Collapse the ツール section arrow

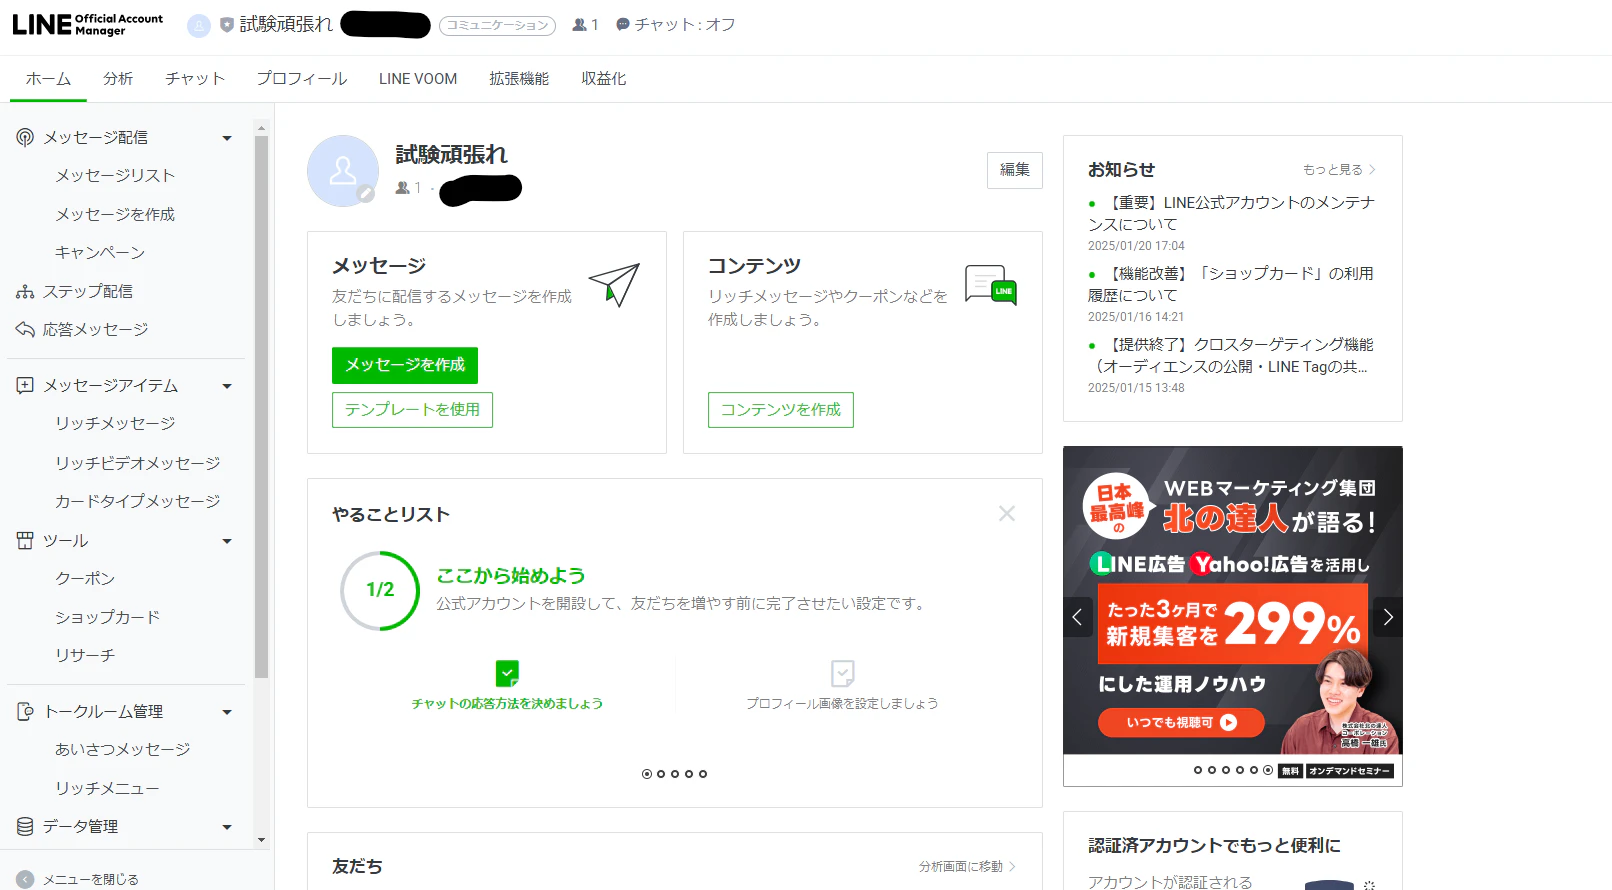227,541
